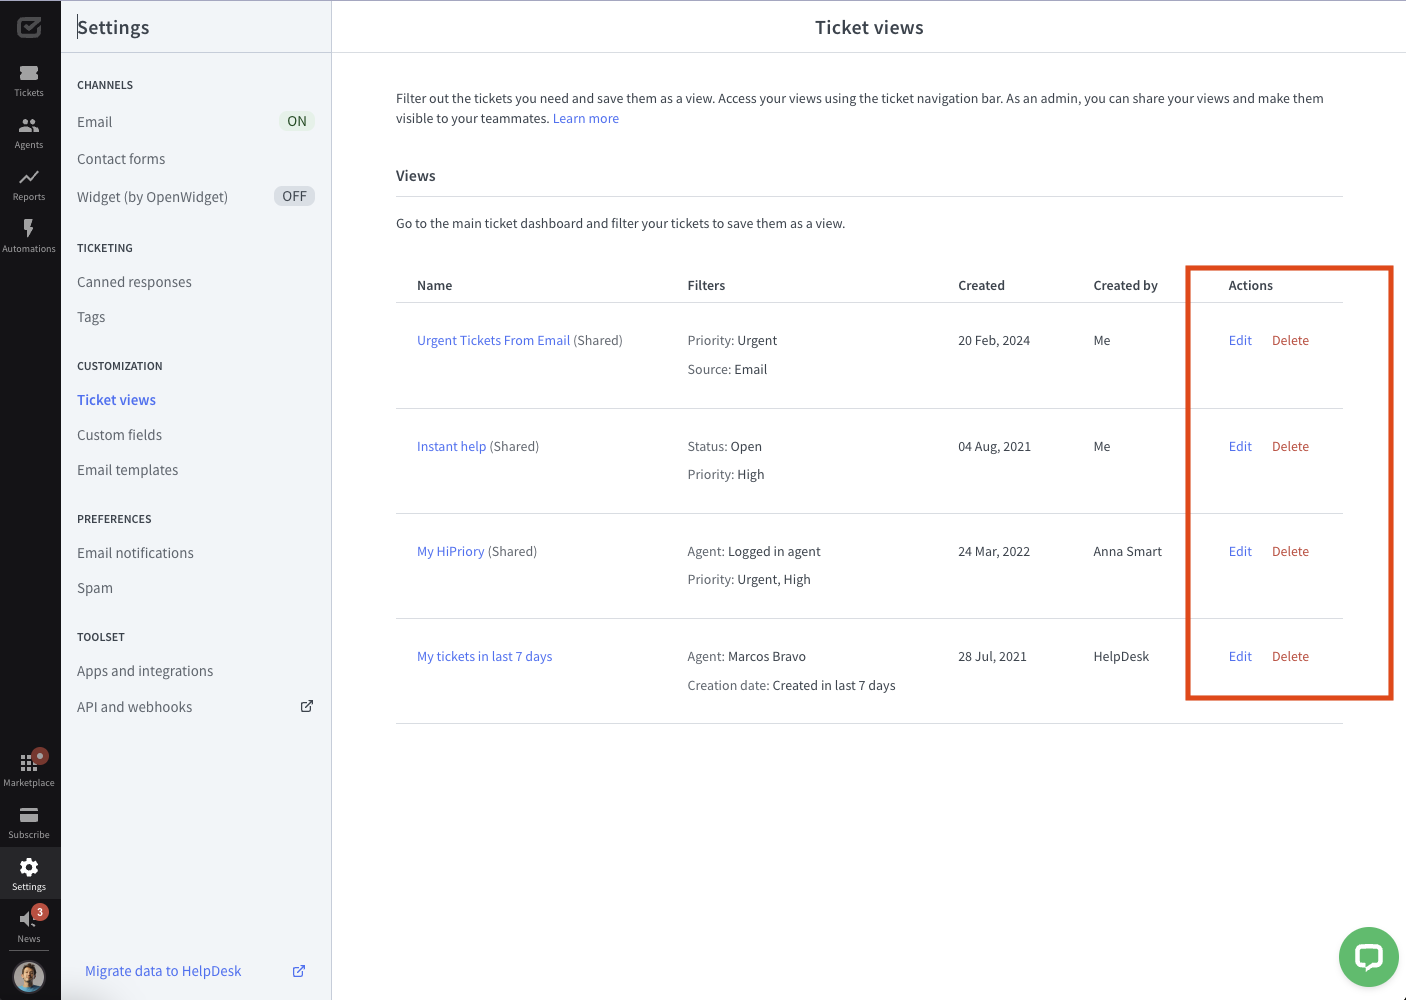
Task: Open API and webhooks
Action: coord(134,707)
